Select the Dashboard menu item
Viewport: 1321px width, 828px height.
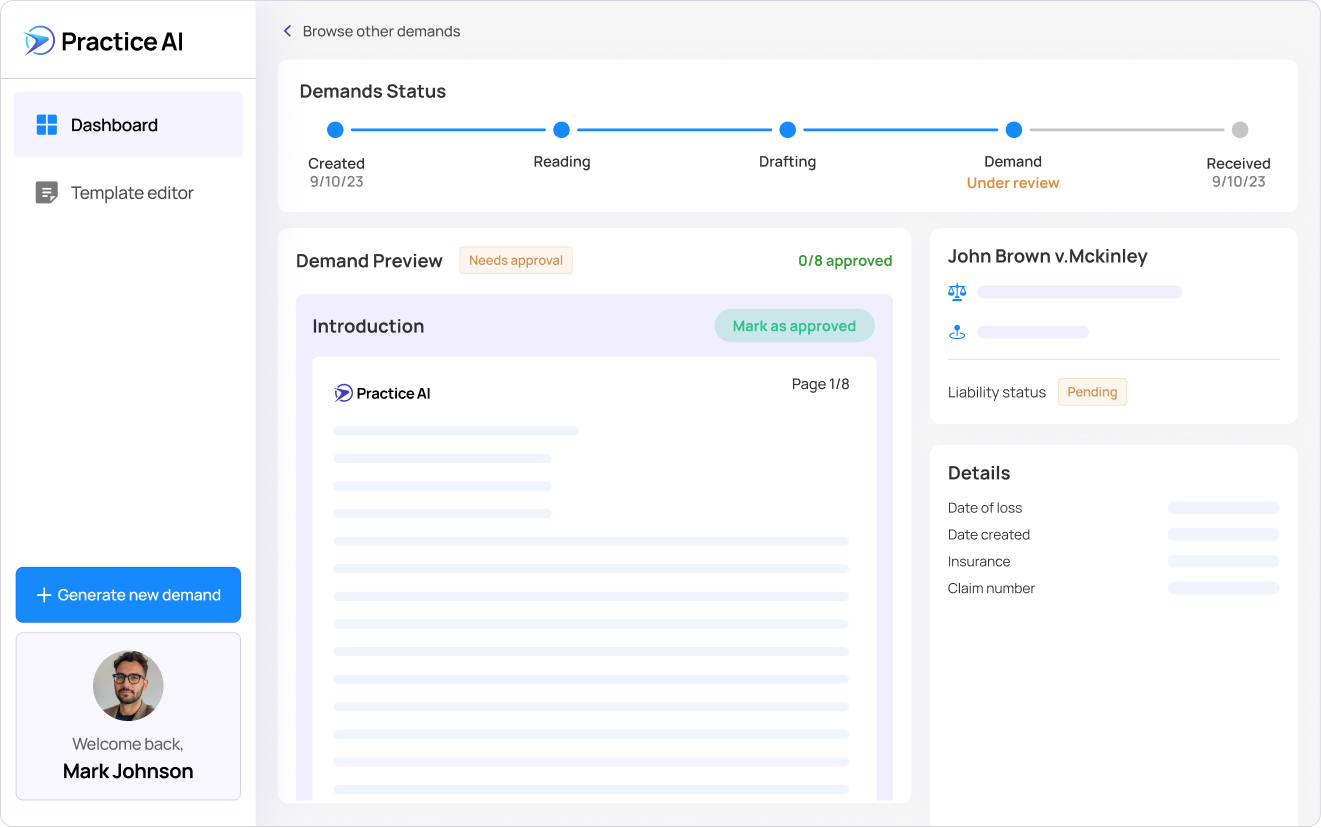click(114, 124)
